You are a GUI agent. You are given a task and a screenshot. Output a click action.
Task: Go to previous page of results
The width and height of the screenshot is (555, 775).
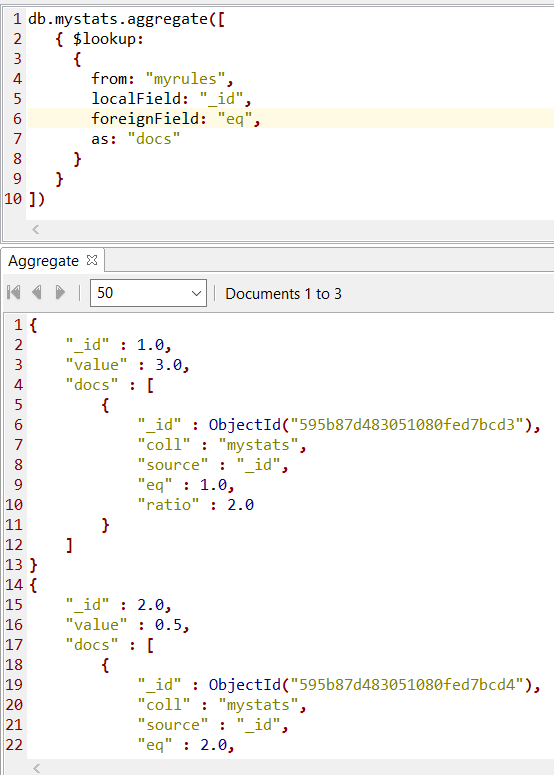[37, 293]
